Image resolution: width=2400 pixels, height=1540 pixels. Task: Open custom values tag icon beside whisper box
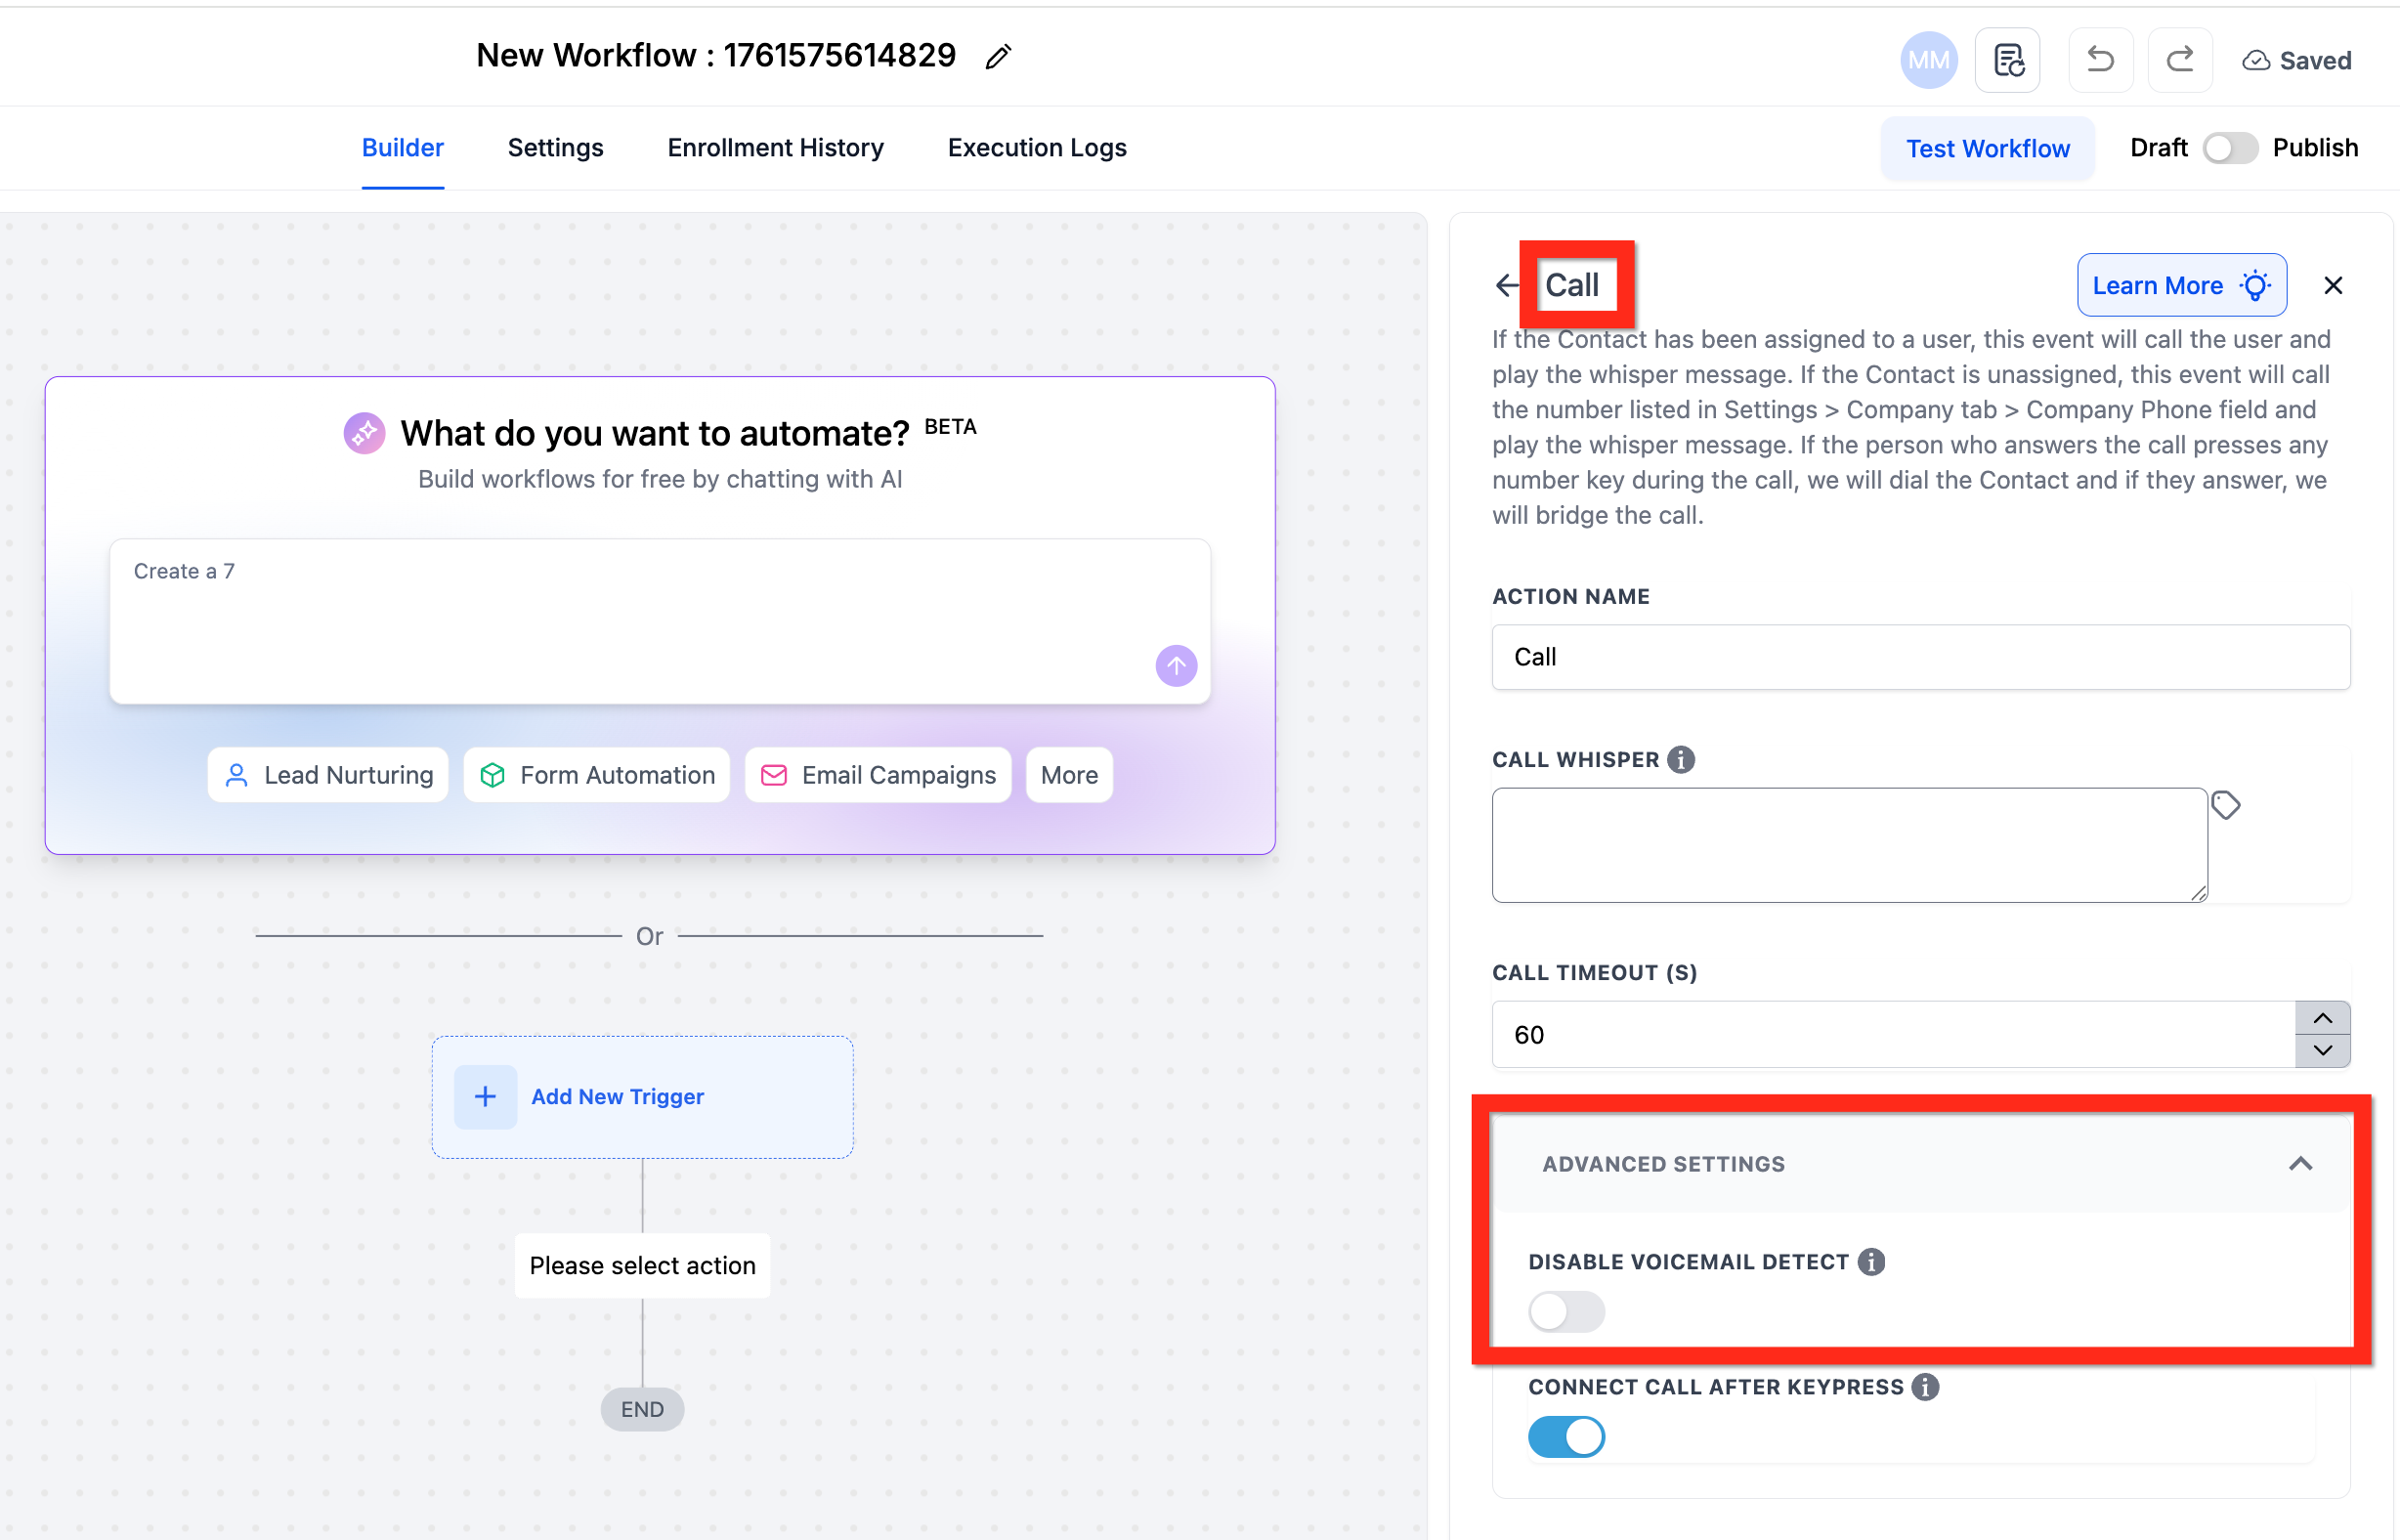(x=2225, y=806)
